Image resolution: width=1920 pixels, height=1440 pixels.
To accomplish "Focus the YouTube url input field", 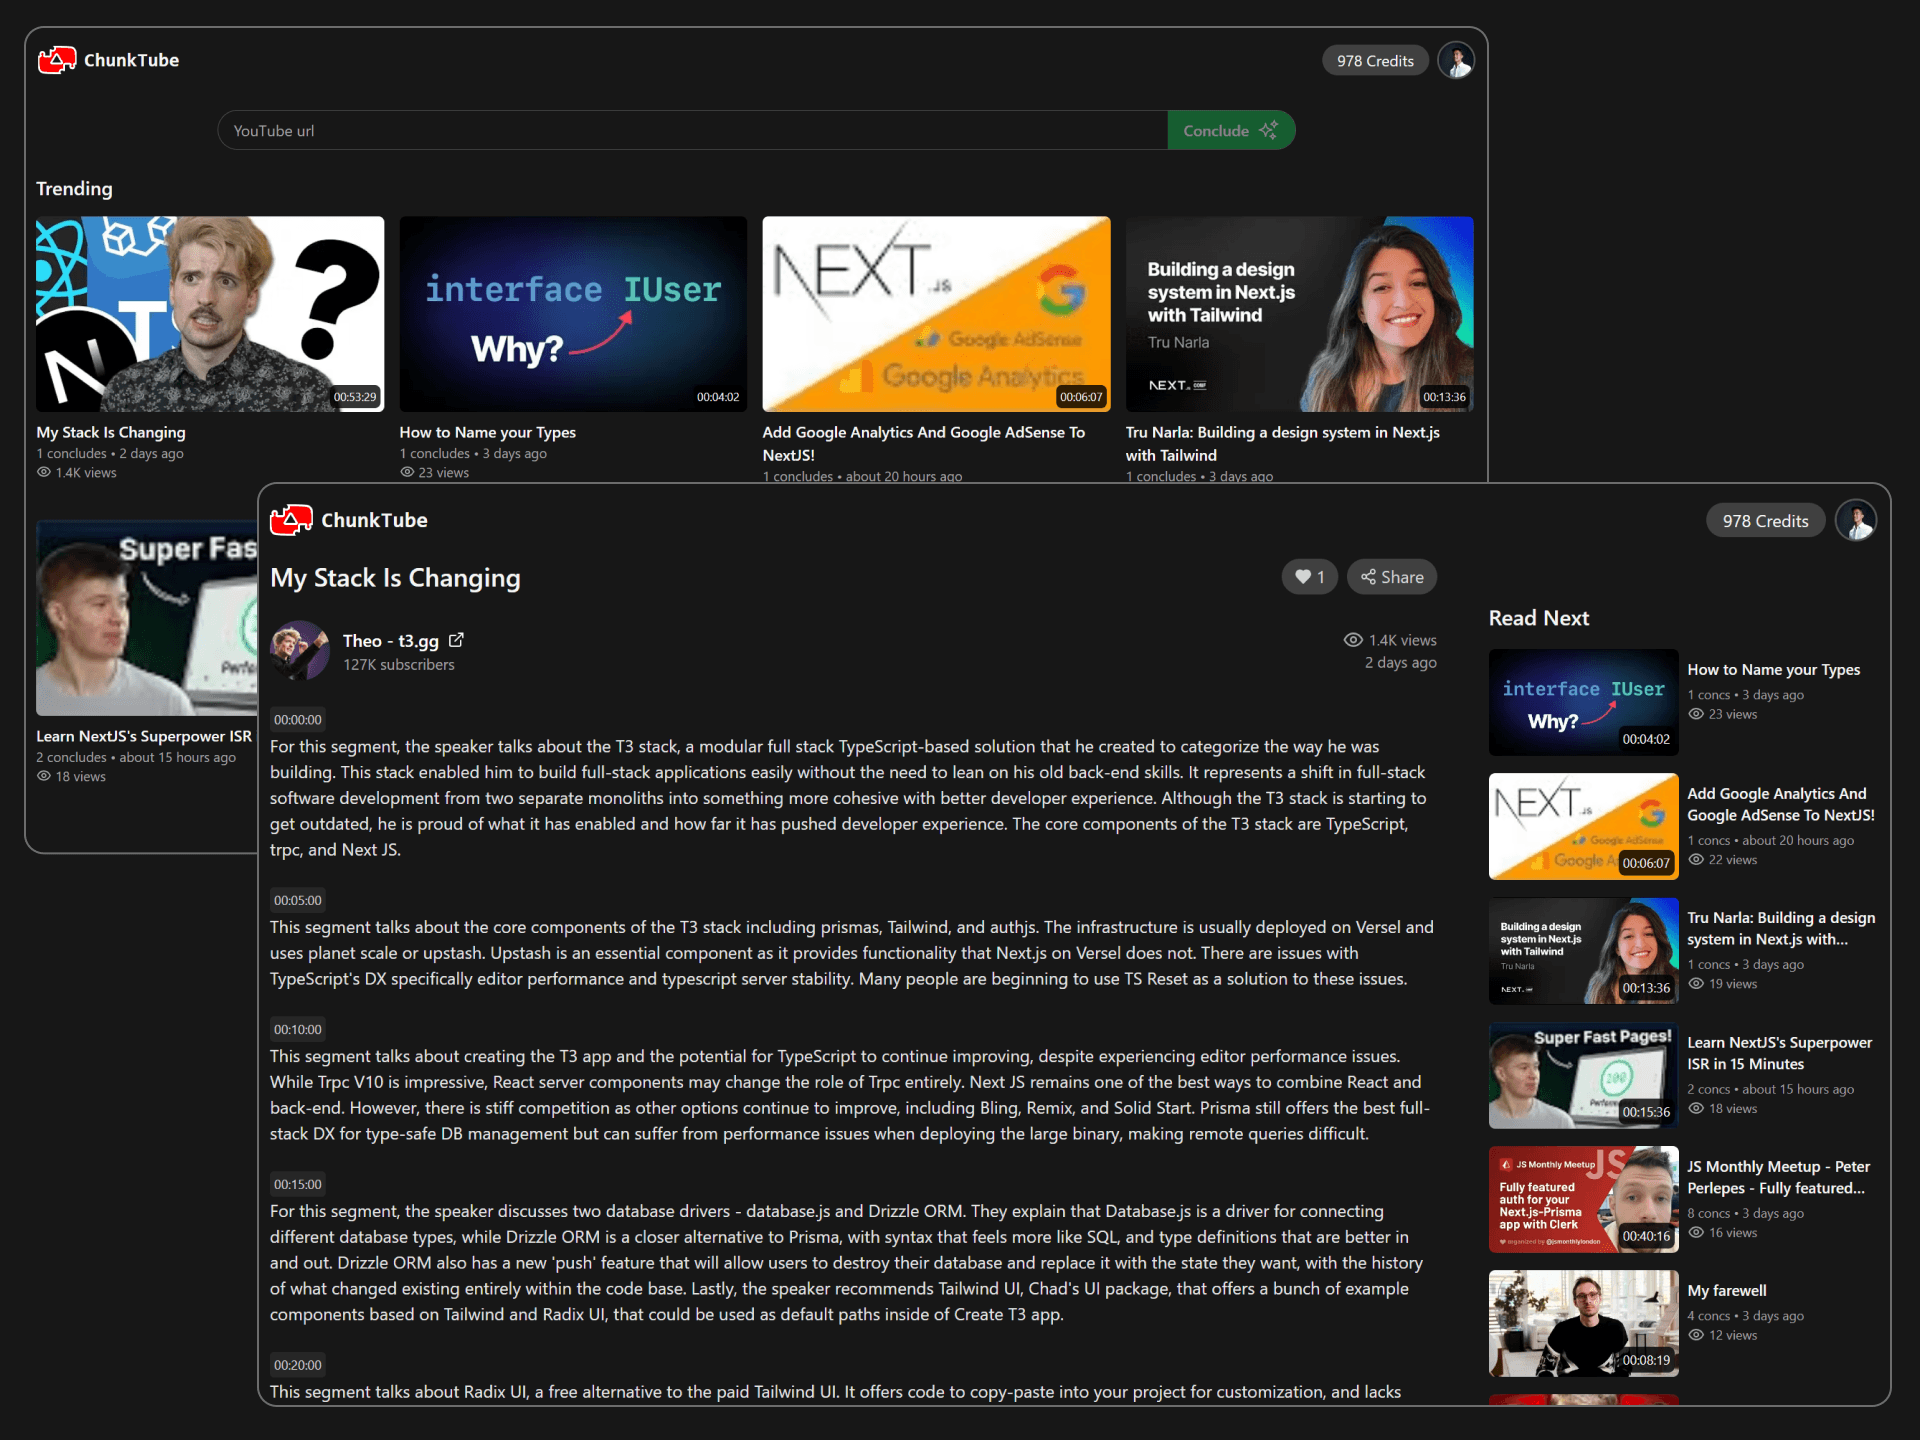I will [x=693, y=131].
